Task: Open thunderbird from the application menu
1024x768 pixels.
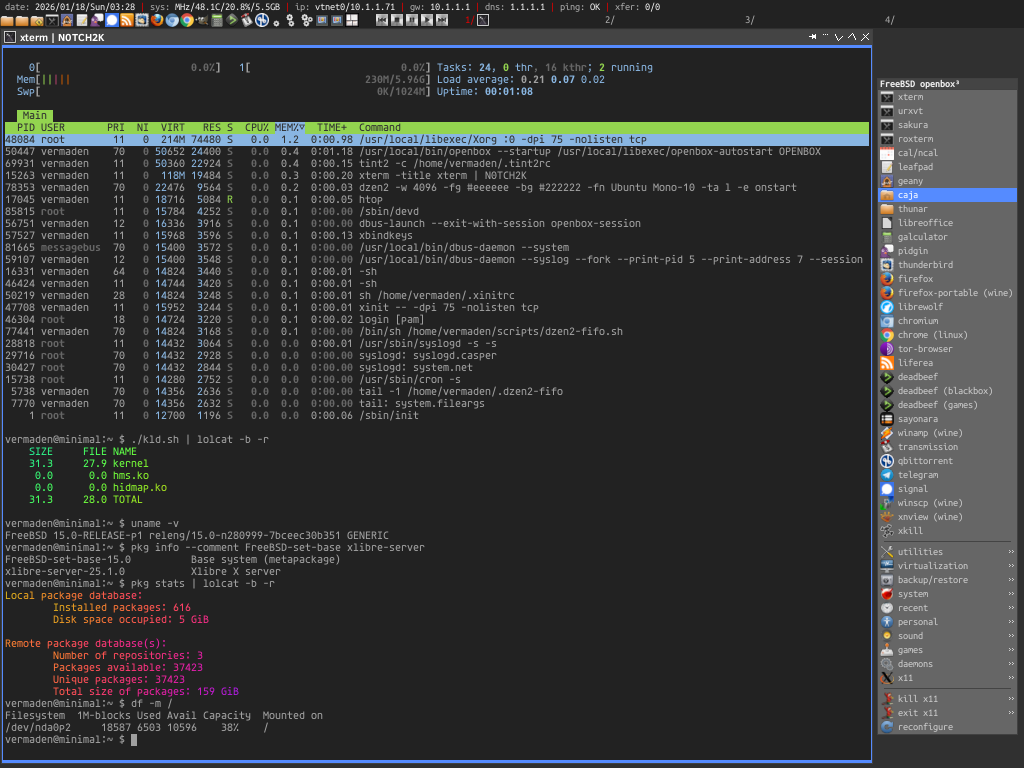Action: coord(924,265)
